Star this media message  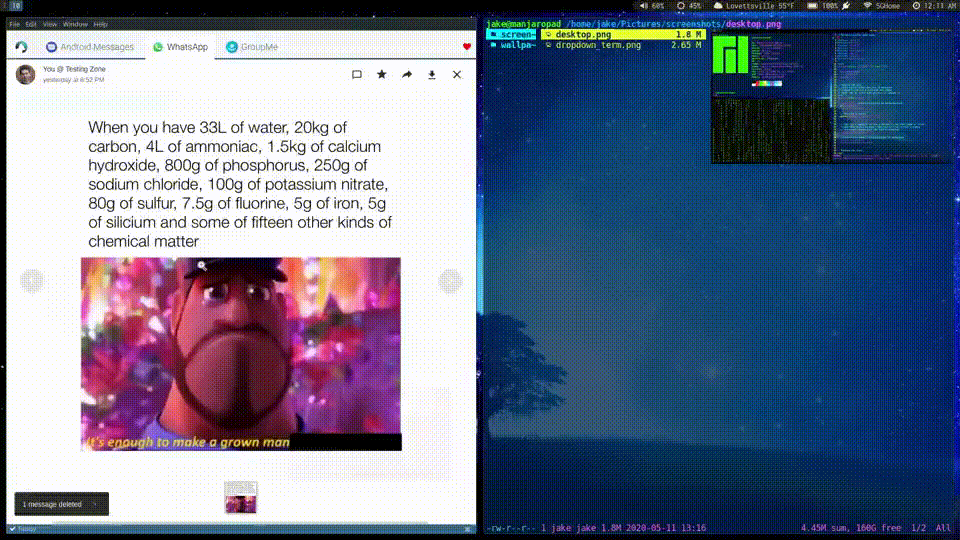(382, 75)
